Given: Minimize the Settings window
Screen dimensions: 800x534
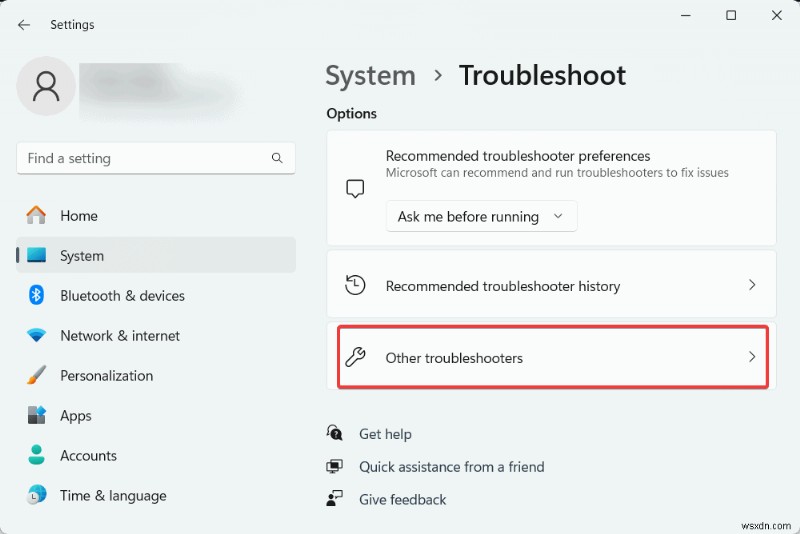Looking at the screenshot, I should tap(686, 15).
